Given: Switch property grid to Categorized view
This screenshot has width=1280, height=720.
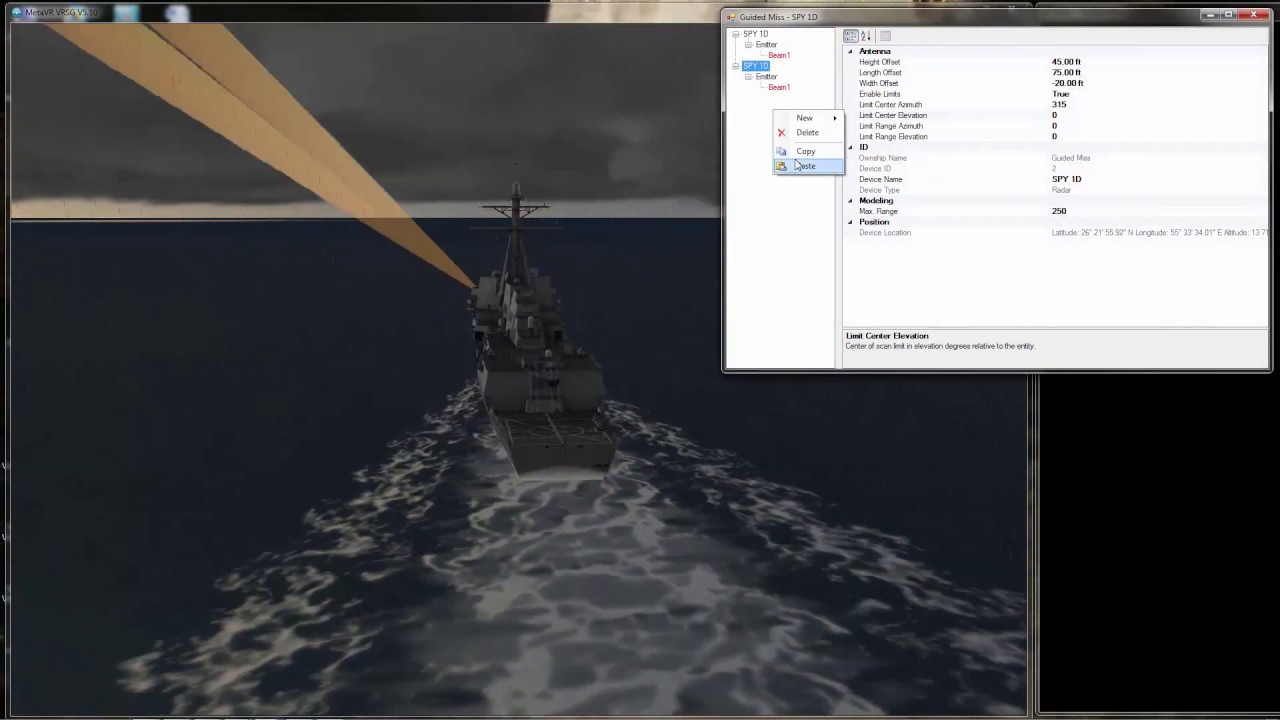Looking at the screenshot, I should [x=851, y=36].
